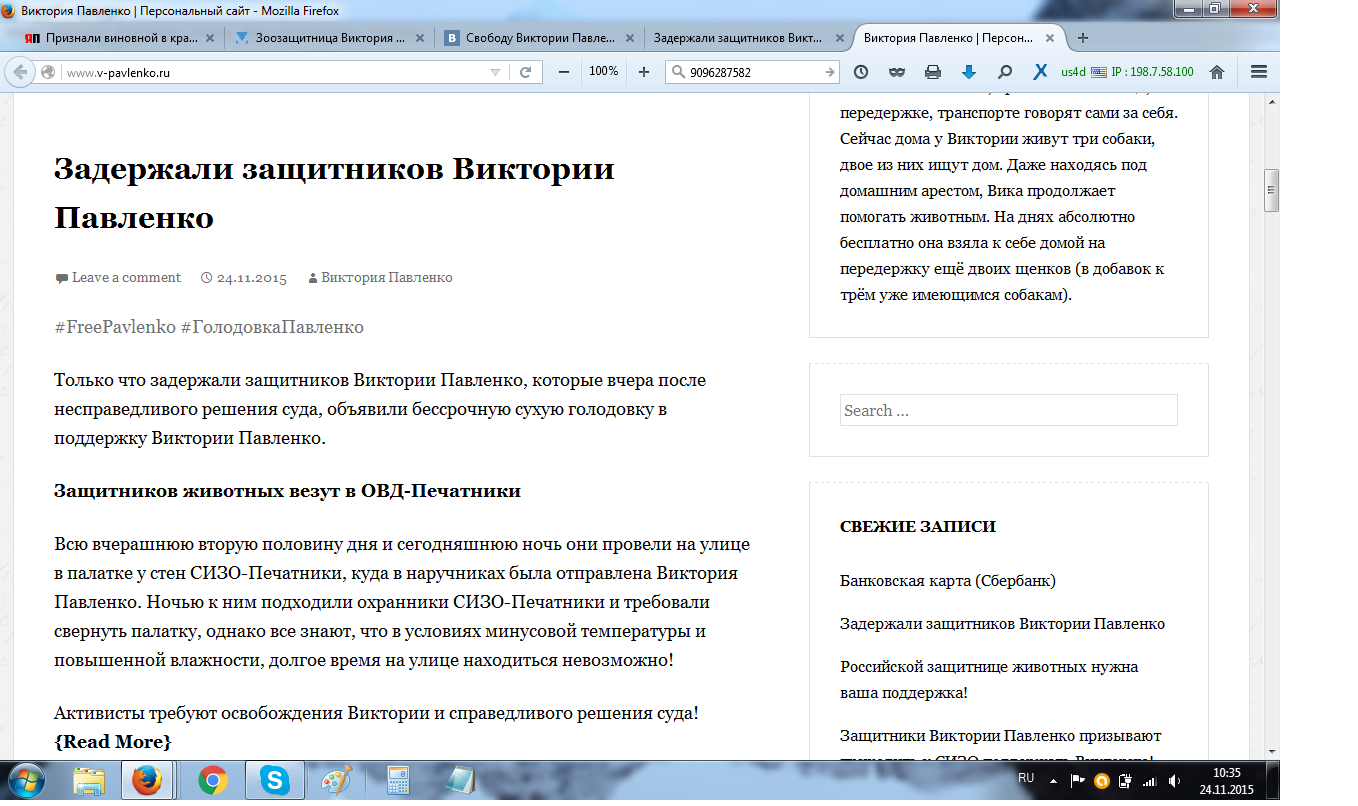Go back using the Firefox back arrow
The image size is (1358, 806).
pyautogui.click(x=21, y=72)
